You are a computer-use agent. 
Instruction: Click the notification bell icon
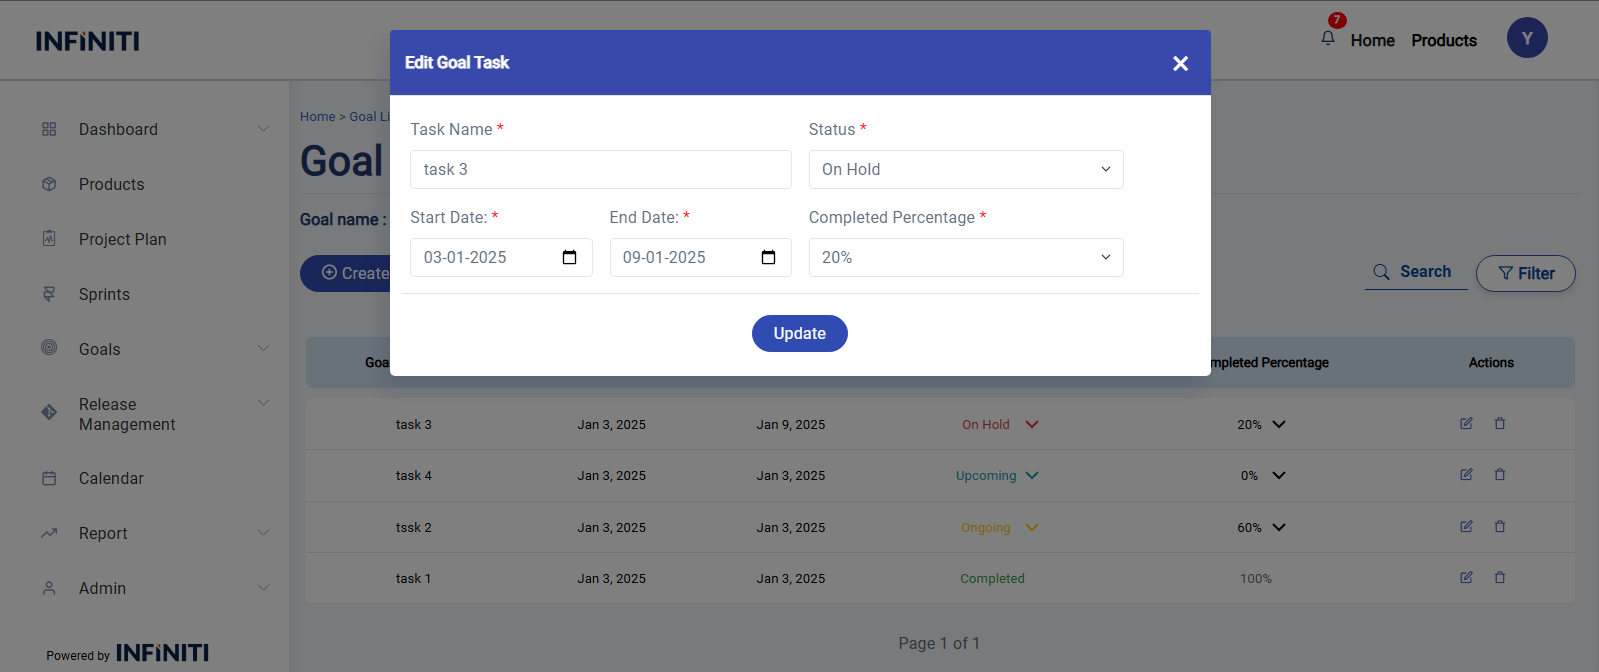click(1328, 38)
